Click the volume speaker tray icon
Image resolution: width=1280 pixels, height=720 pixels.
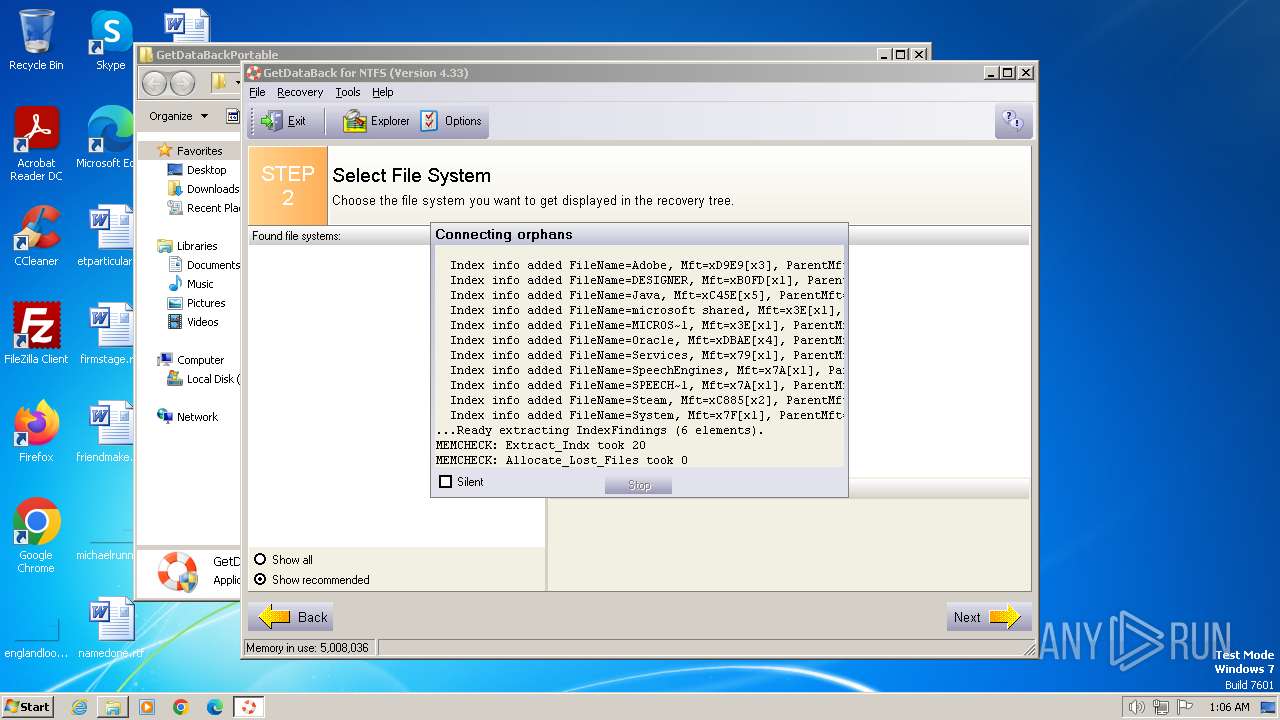1136,707
